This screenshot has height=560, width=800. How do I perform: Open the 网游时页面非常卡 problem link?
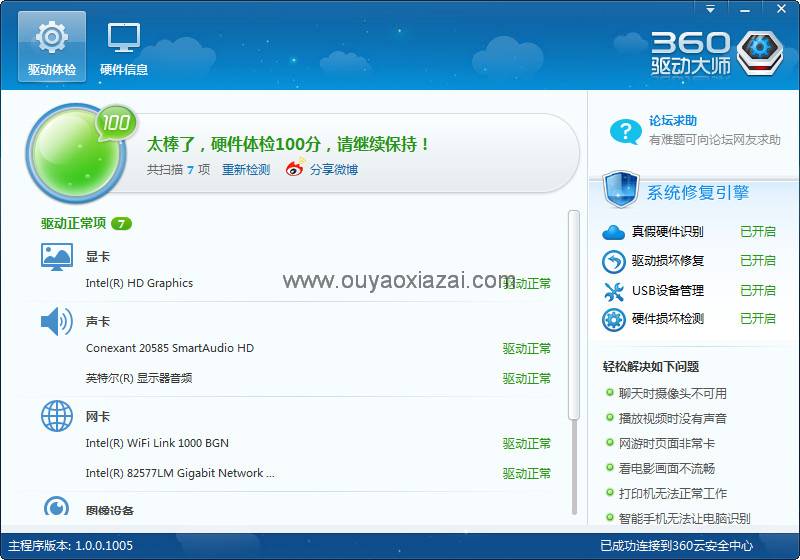(x=666, y=443)
